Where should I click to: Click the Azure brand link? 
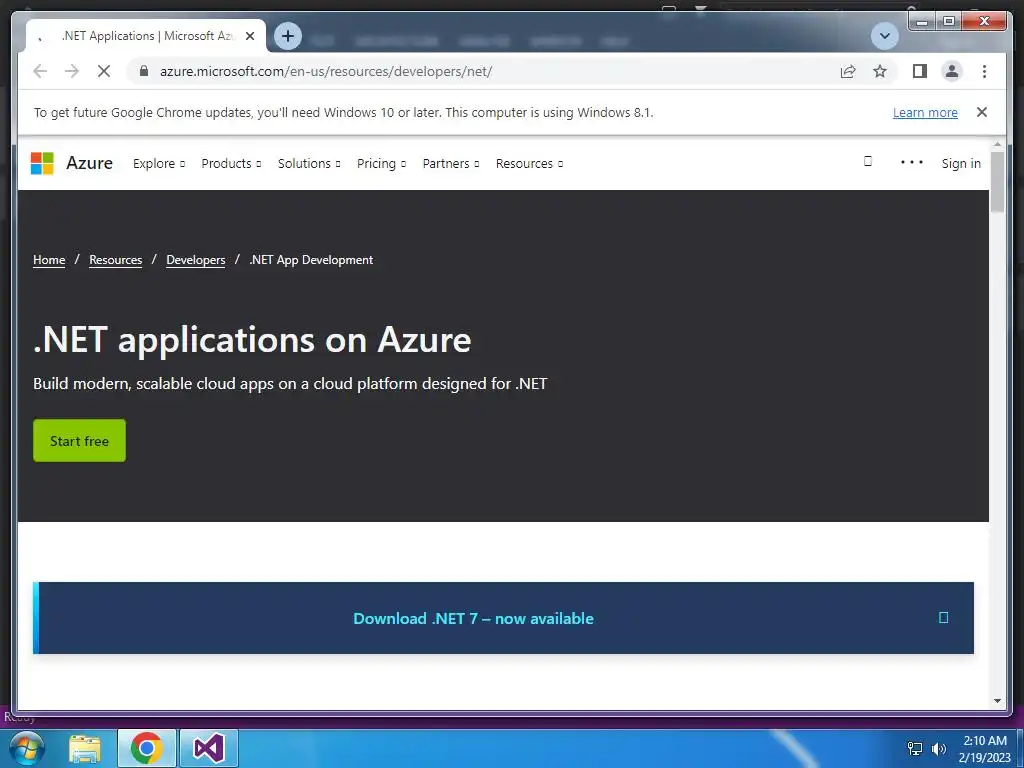coord(89,163)
